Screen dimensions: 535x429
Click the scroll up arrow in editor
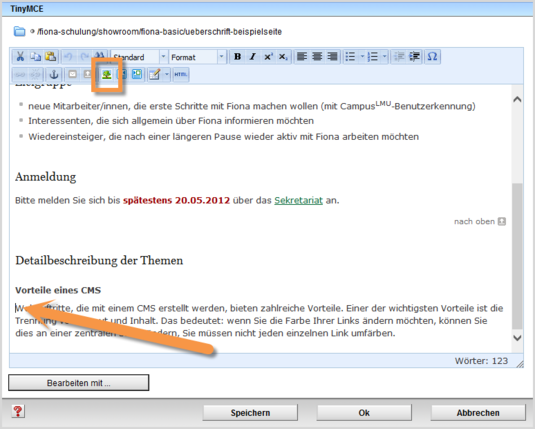(x=517, y=100)
